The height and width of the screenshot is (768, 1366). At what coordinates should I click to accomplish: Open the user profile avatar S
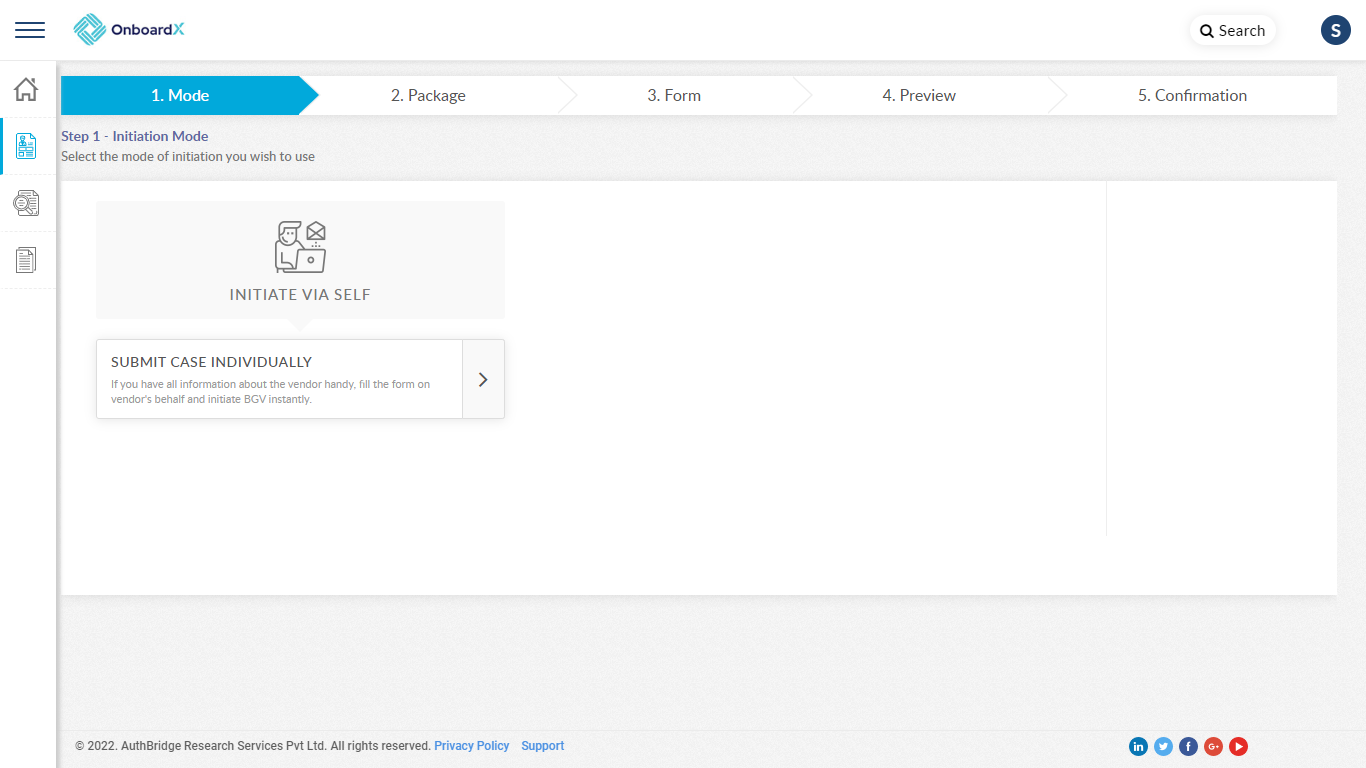click(x=1336, y=30)
